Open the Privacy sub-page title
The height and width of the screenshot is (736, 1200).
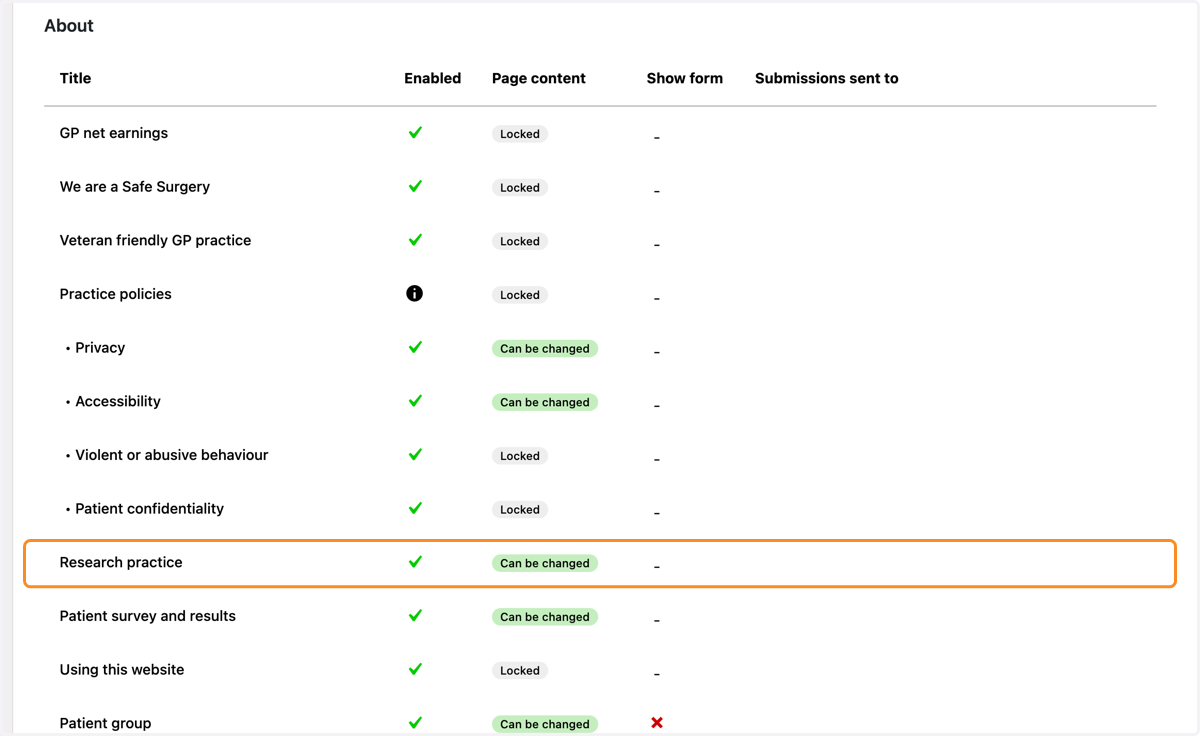[x=100, y=348]
